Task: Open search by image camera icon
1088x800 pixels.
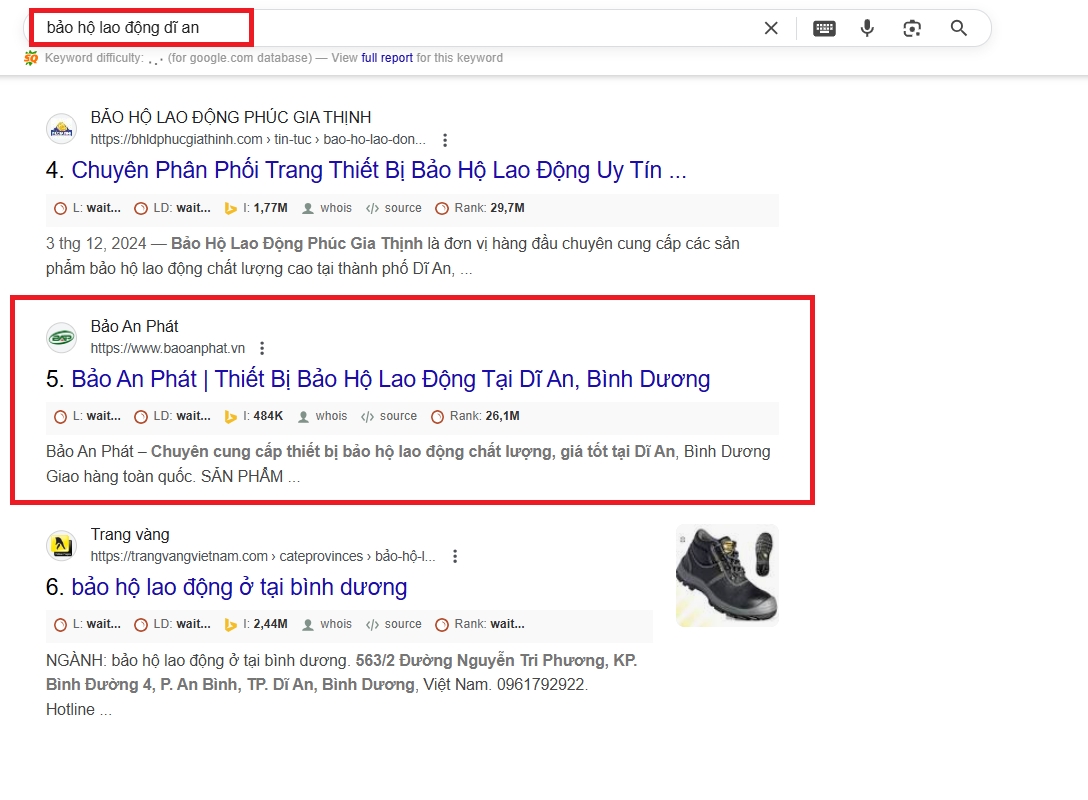Action: (x=912, y=28)
